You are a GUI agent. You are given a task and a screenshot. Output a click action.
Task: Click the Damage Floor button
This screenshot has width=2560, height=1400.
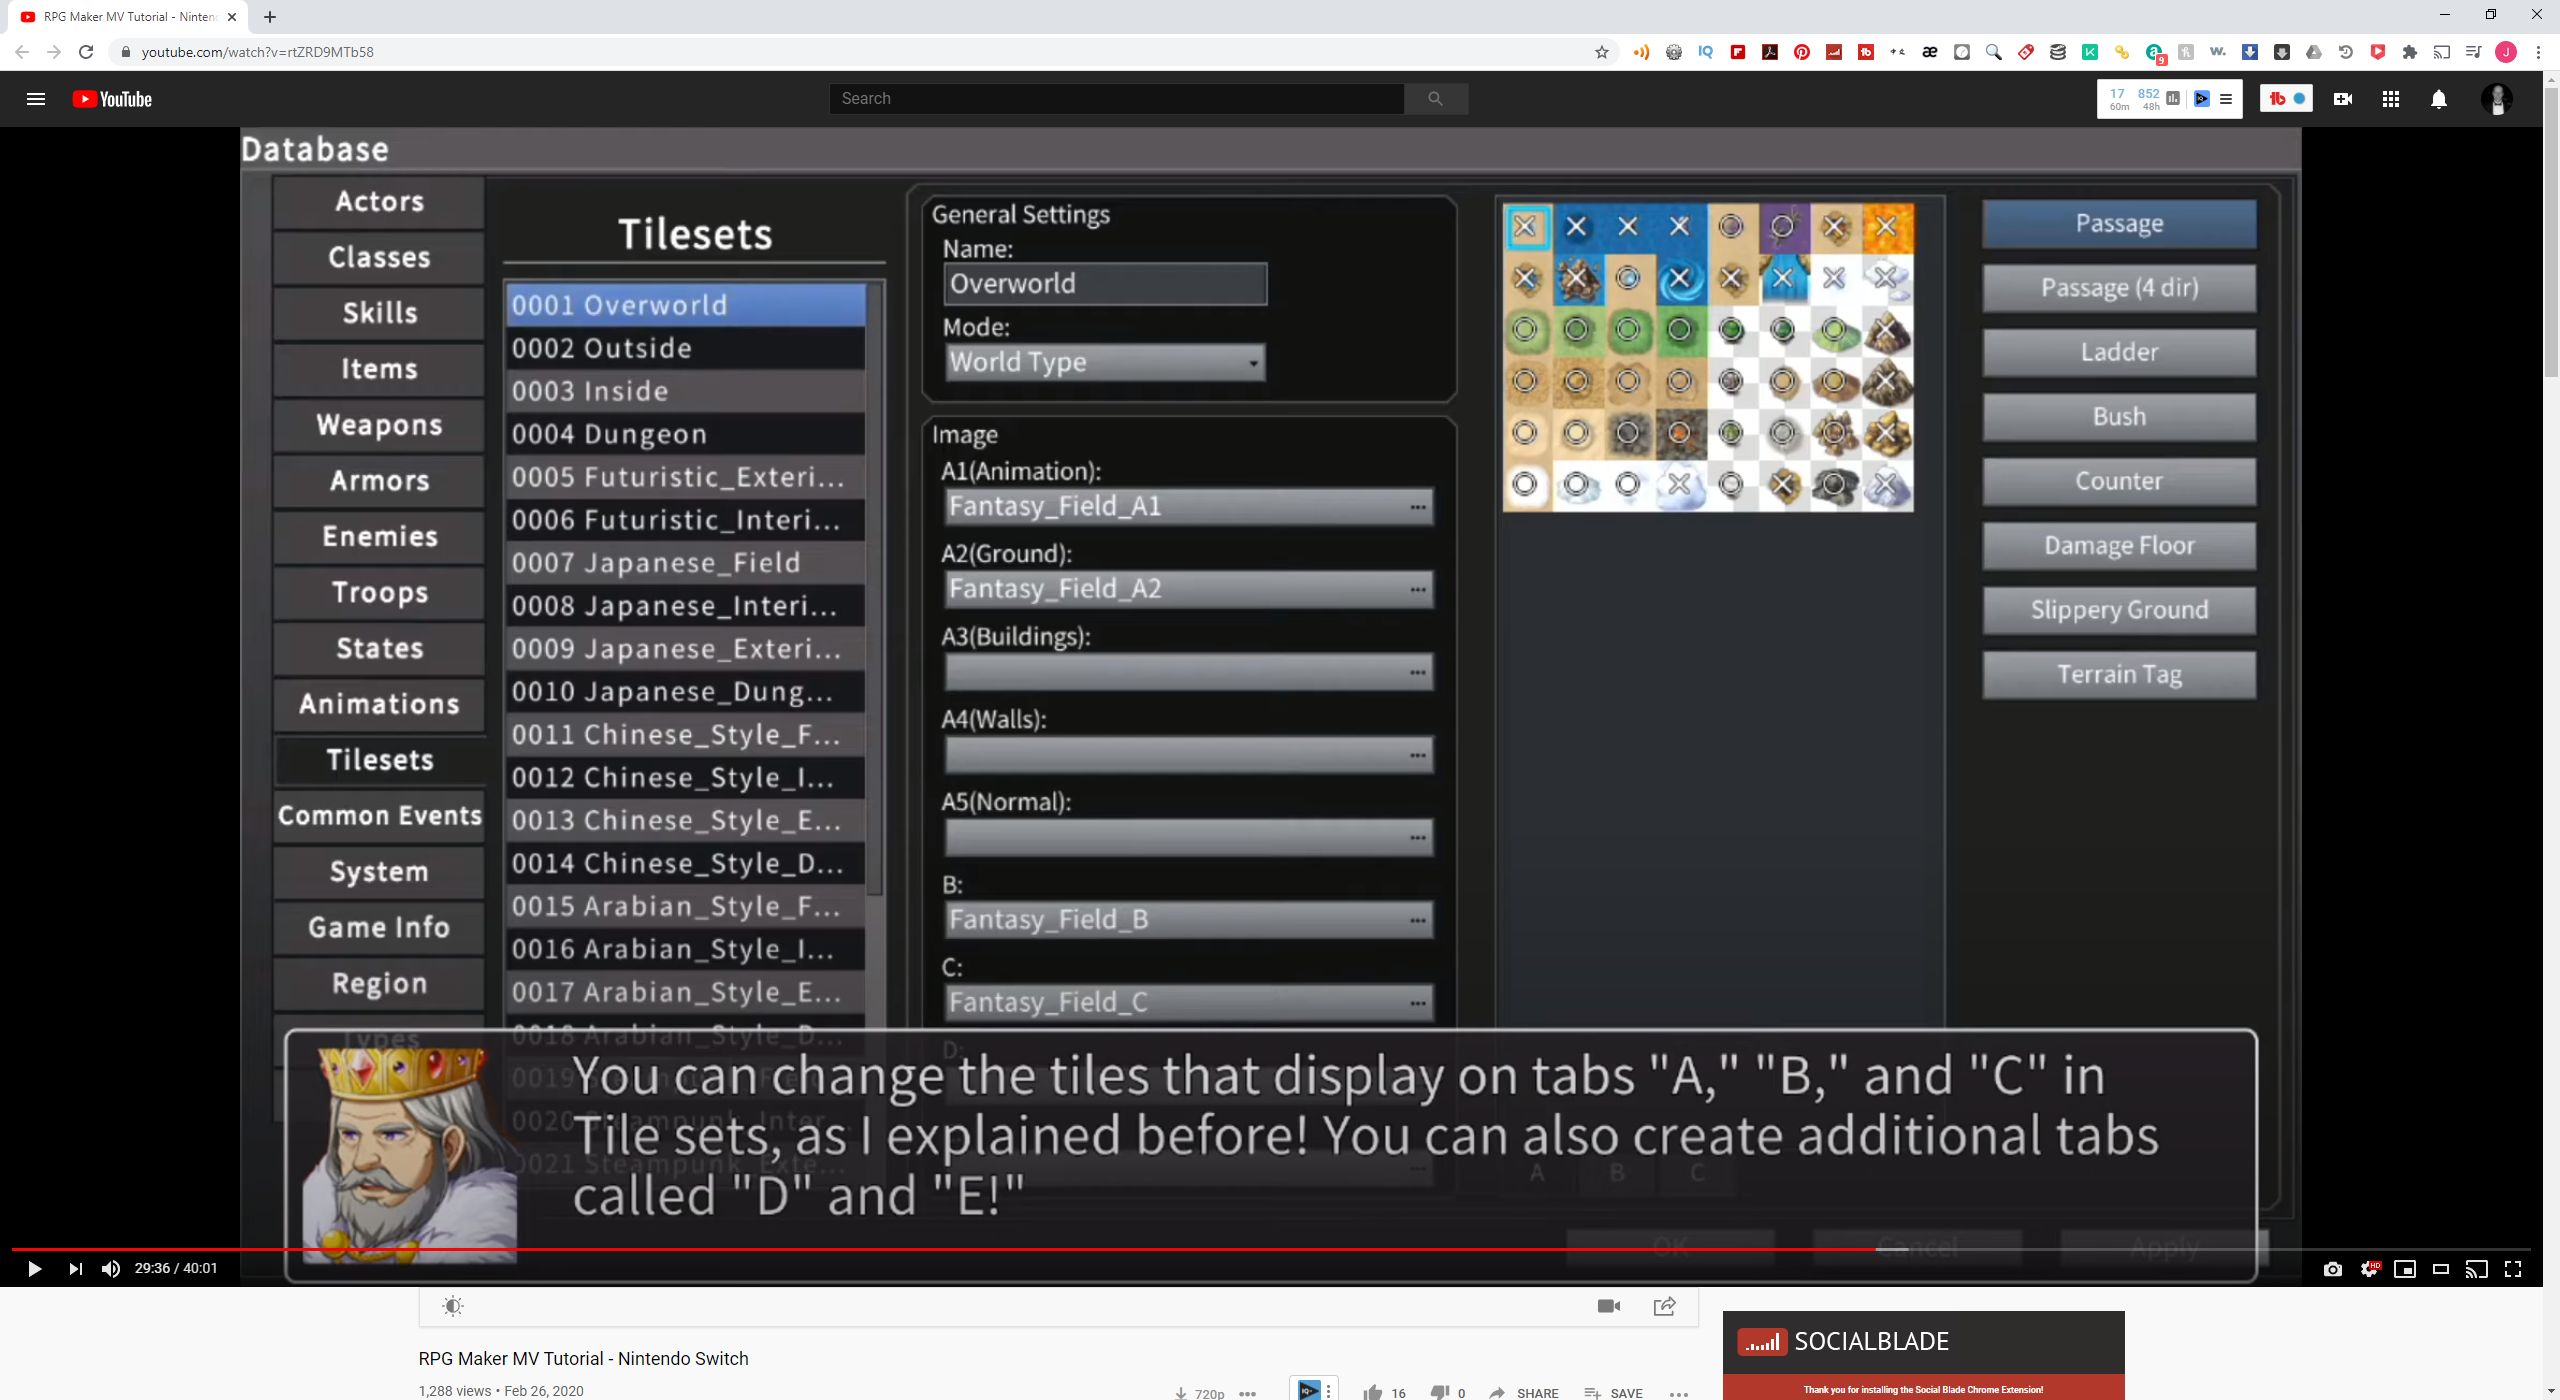[x=2119, y=546]
